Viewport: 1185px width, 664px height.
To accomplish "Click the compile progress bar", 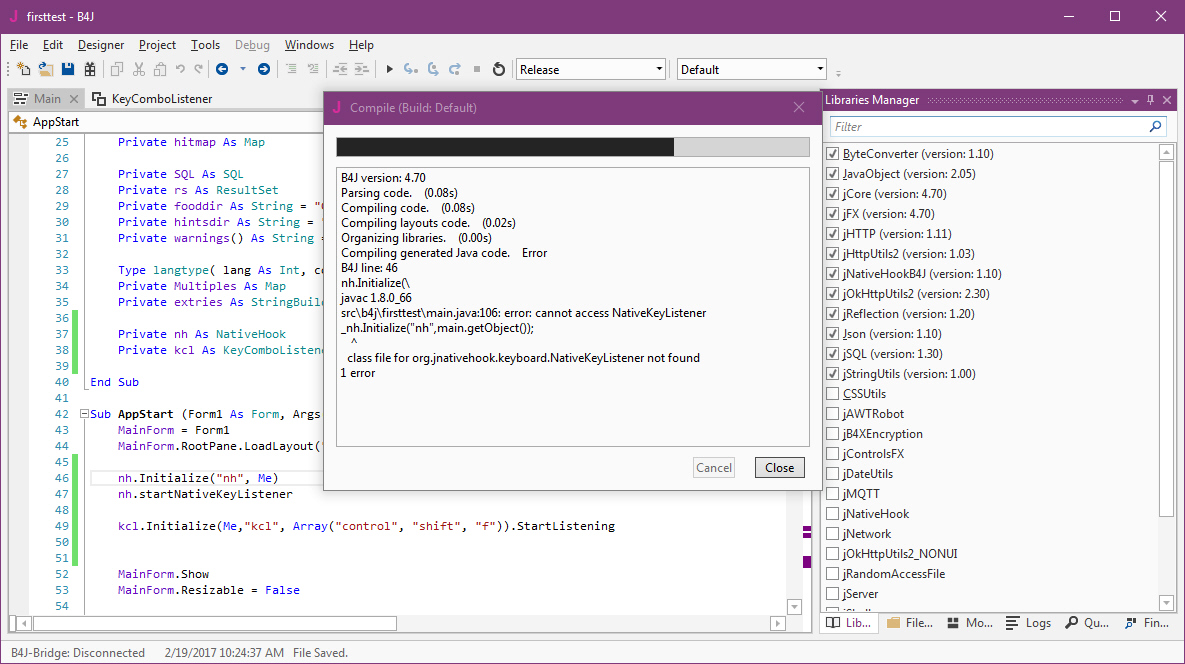I will coord(572,148).
